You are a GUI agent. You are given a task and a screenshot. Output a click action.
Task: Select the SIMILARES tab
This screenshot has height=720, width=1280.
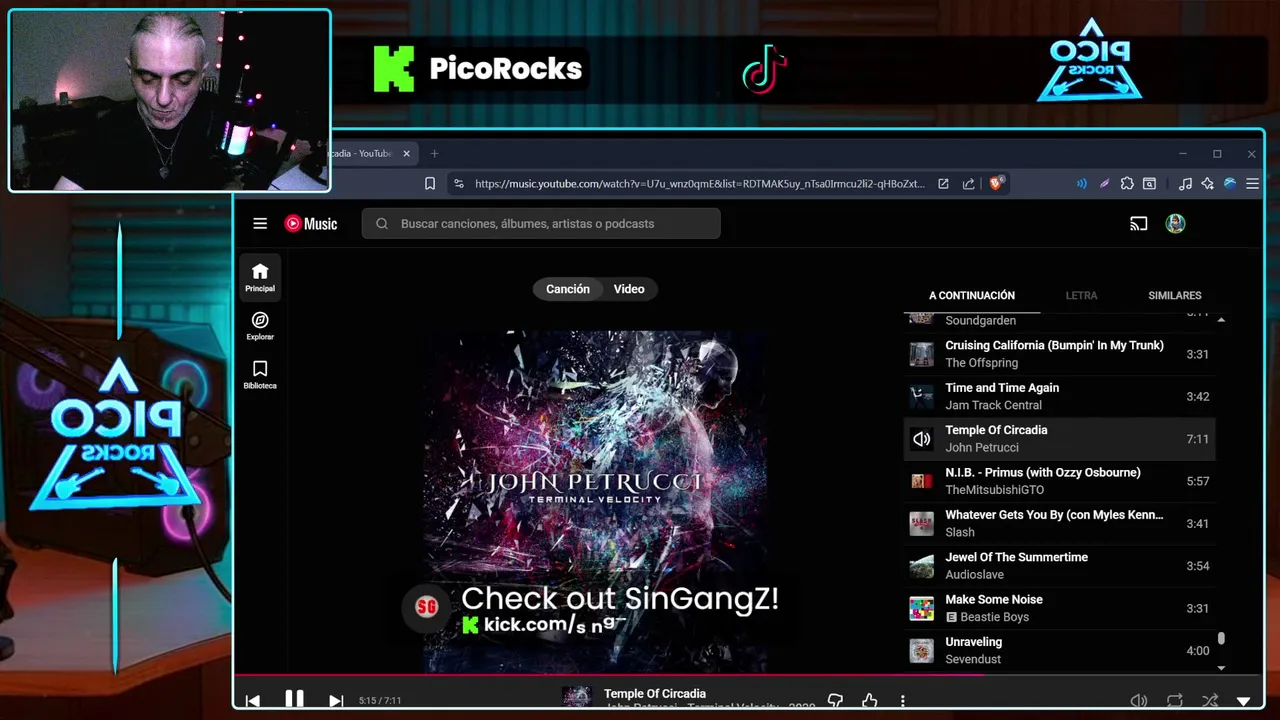[x=1175, y=295]
